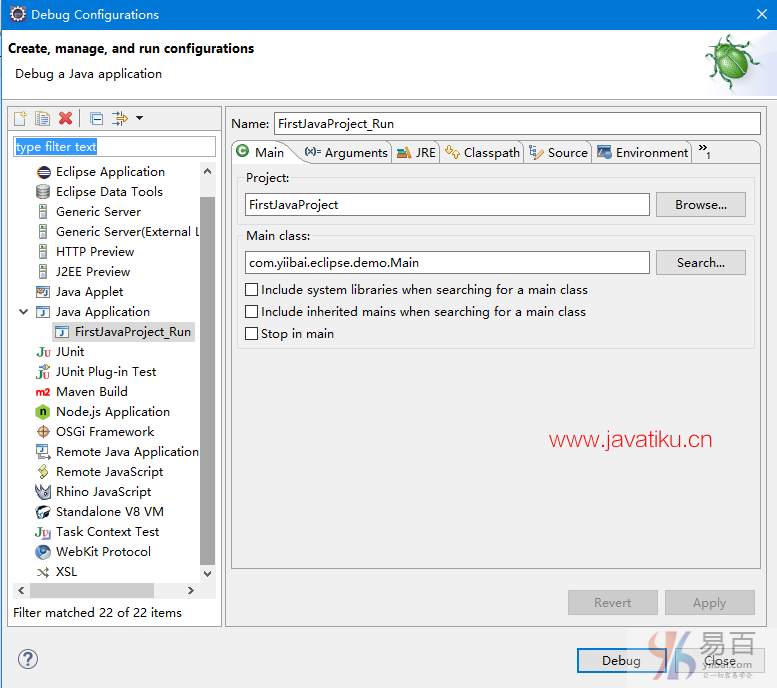Screen dimensions: 777x688
Task: Show hidden tabs via chevron overflow
Action: [704, 150]
